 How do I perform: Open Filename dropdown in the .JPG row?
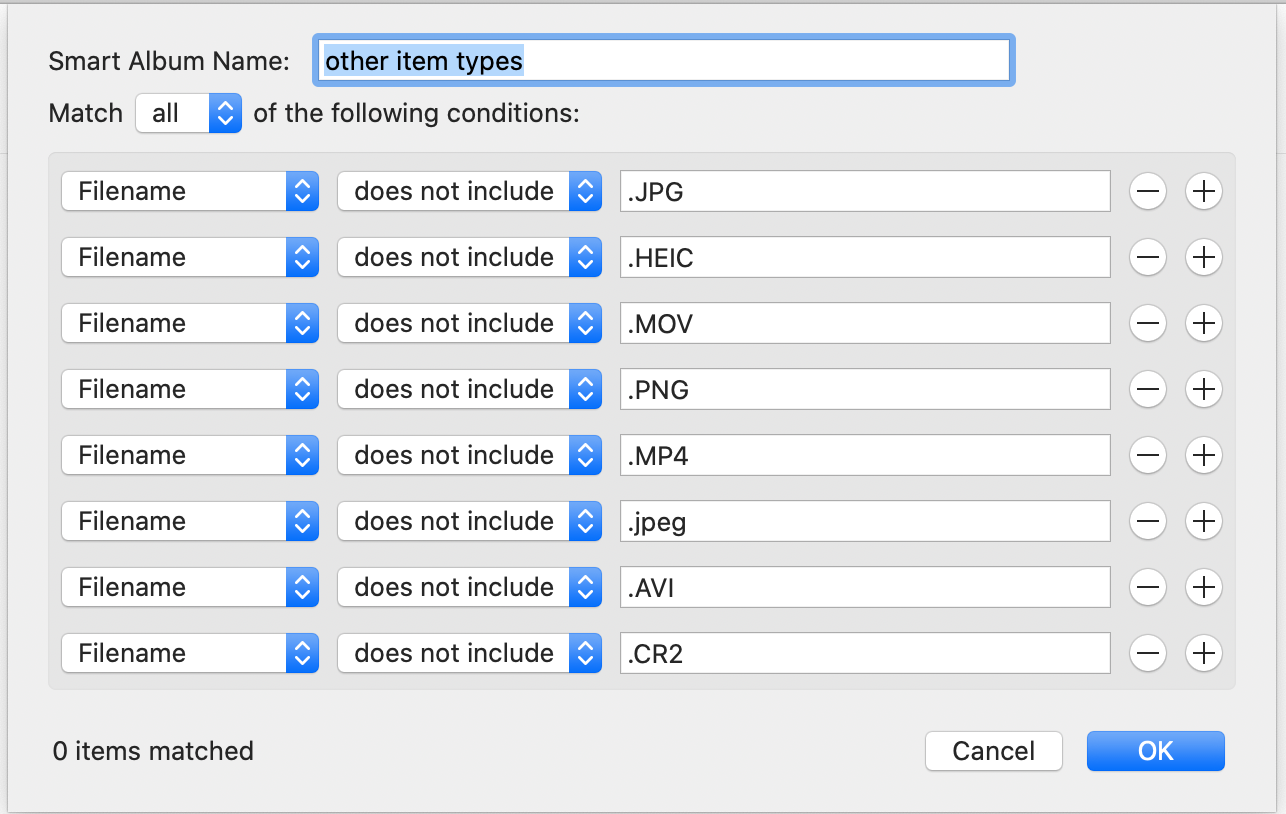coord(190,191)
